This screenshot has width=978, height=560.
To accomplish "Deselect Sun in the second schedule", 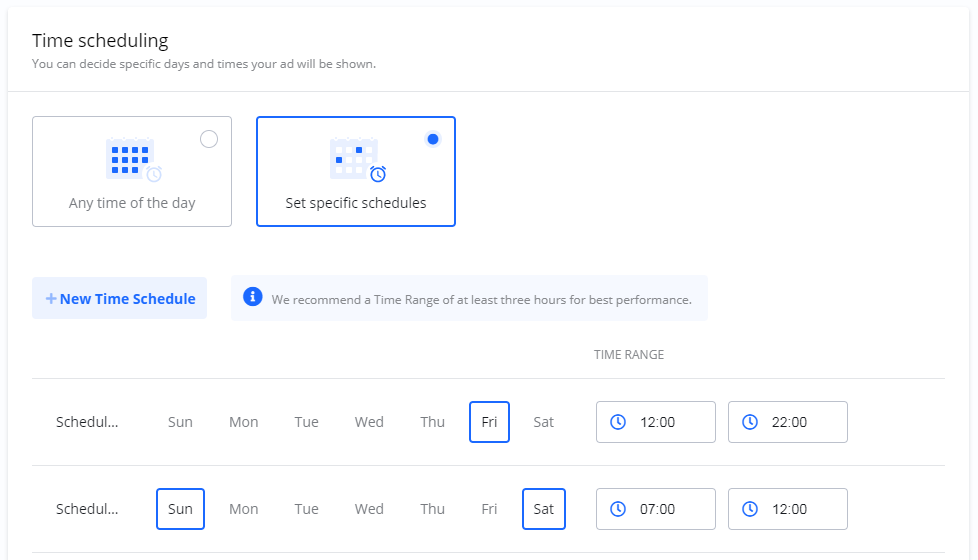I will [180, 509].
